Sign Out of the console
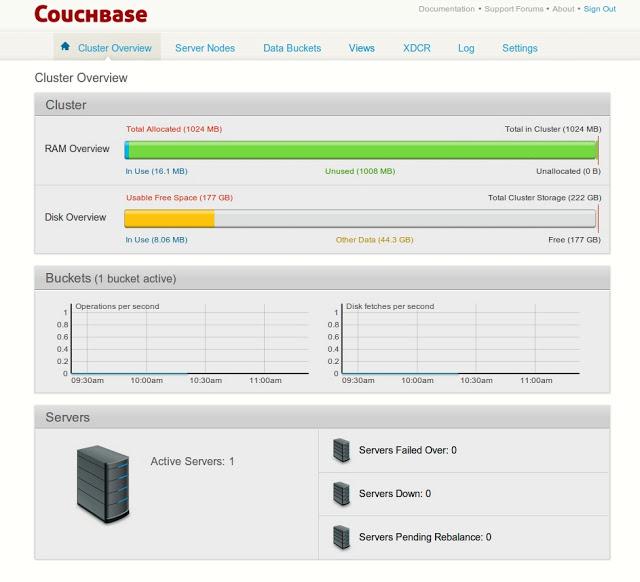The width and height of the screenshot is (640, 582). (x=600, y=9)
